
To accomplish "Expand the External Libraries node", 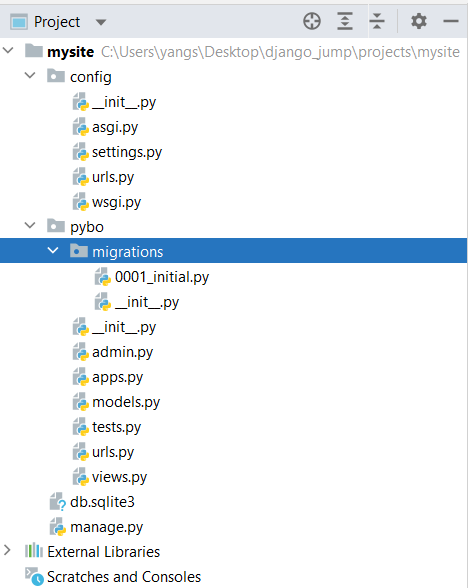I will 7,550.
